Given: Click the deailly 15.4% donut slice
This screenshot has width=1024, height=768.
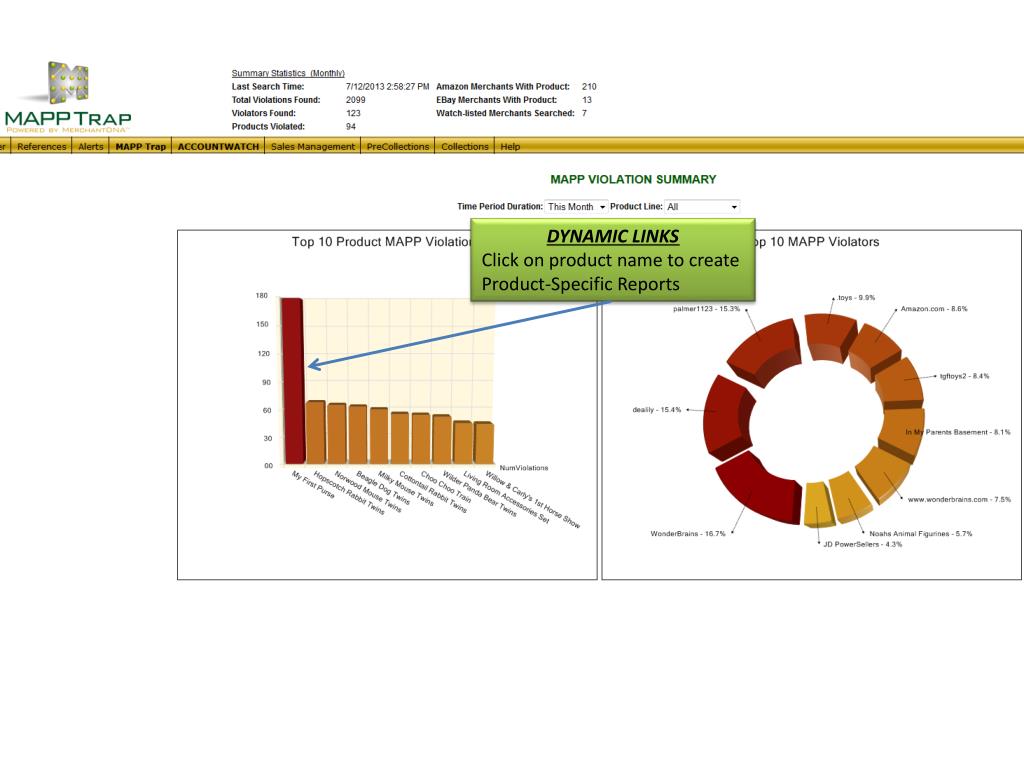Looking at the screenshot, I should [727, 418].
